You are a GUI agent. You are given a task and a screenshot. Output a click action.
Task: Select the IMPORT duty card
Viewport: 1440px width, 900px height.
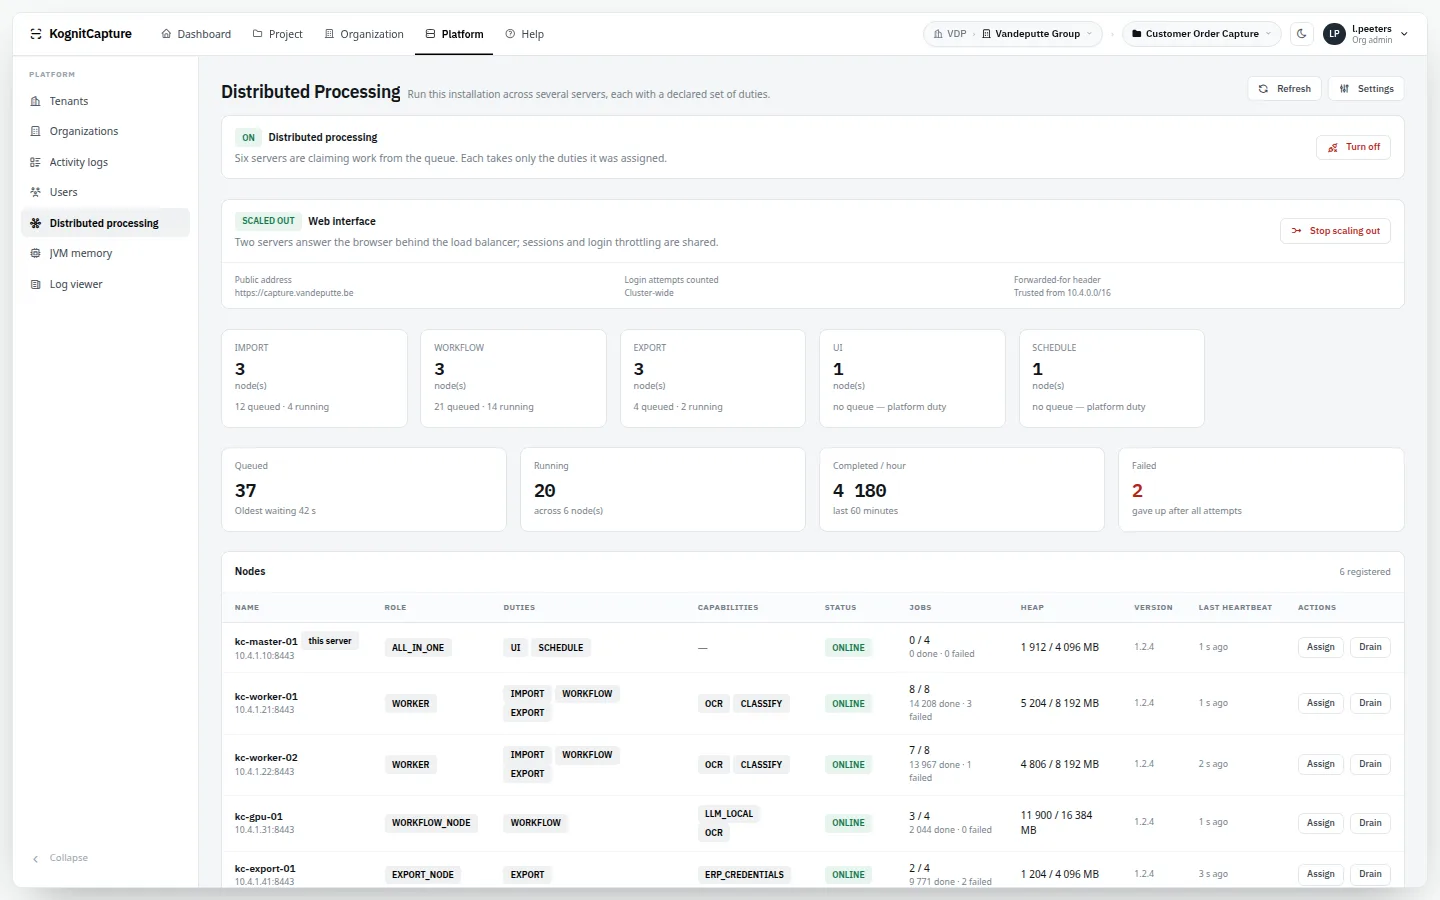(314, 378)
